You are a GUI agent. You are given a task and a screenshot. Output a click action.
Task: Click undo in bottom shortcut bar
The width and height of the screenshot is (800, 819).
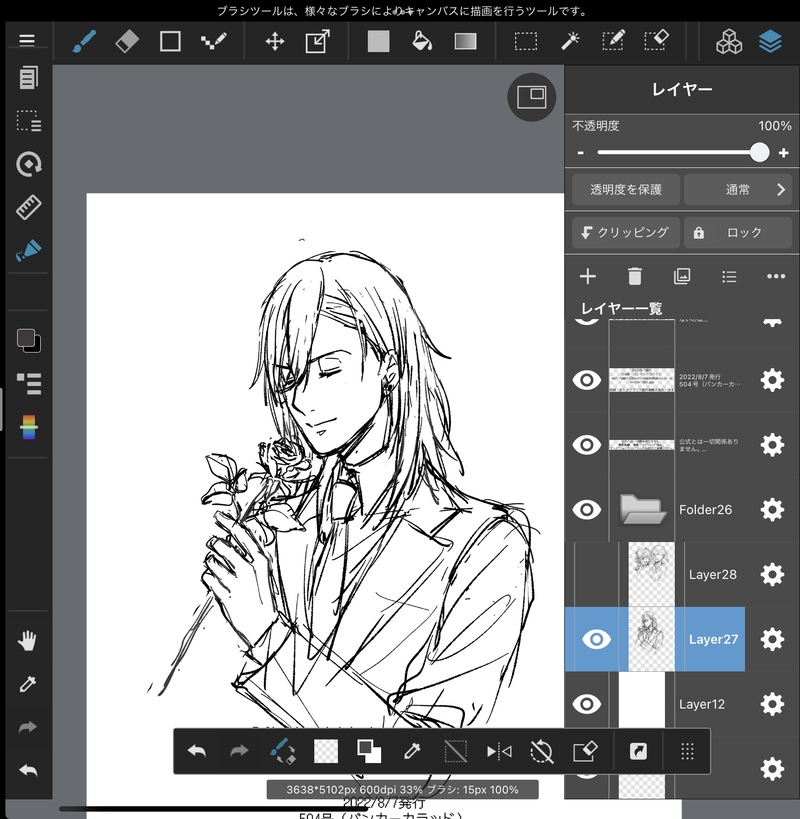[x=197, y=751]
